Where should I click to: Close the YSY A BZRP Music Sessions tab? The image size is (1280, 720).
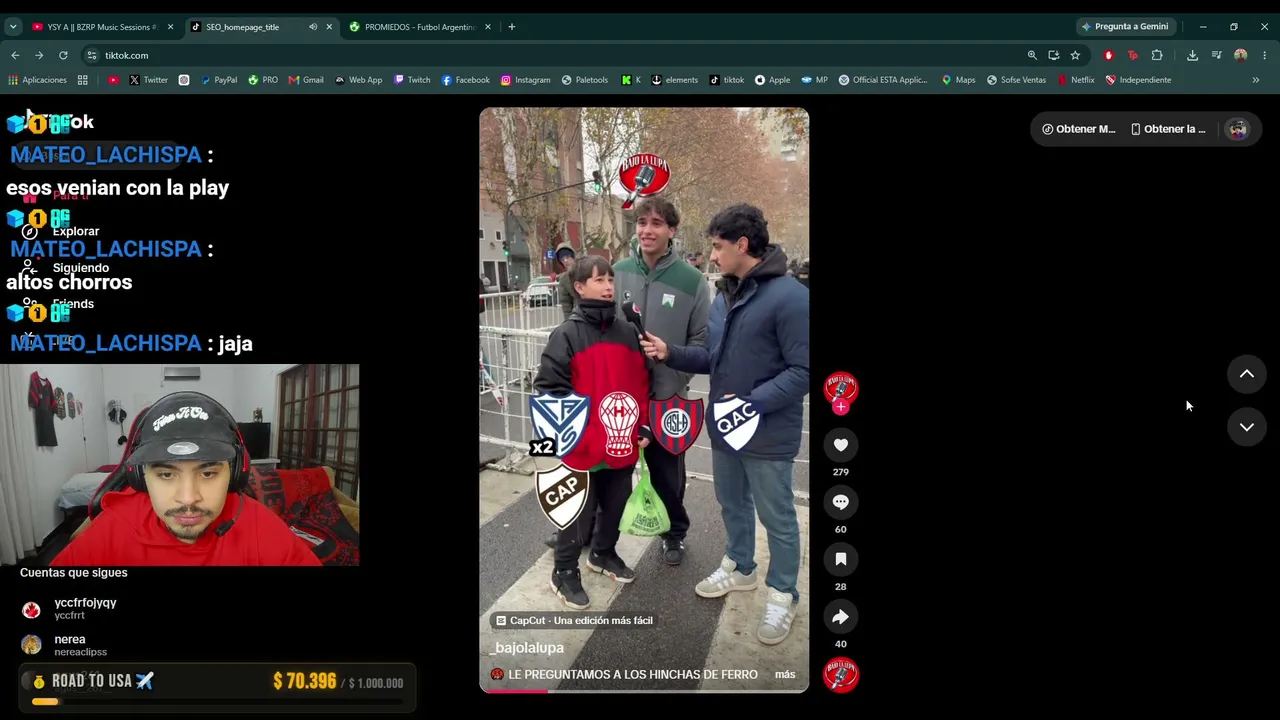tap(170, 27)
